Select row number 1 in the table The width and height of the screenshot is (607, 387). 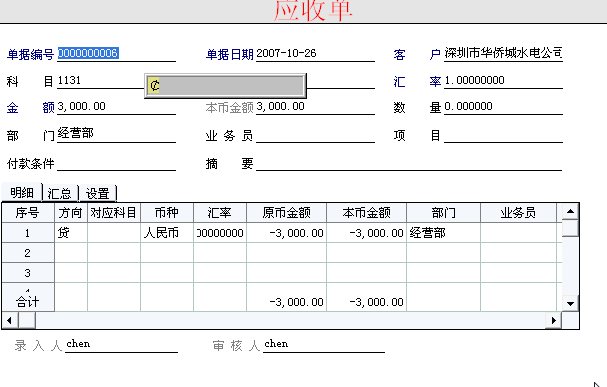point(27,233)
